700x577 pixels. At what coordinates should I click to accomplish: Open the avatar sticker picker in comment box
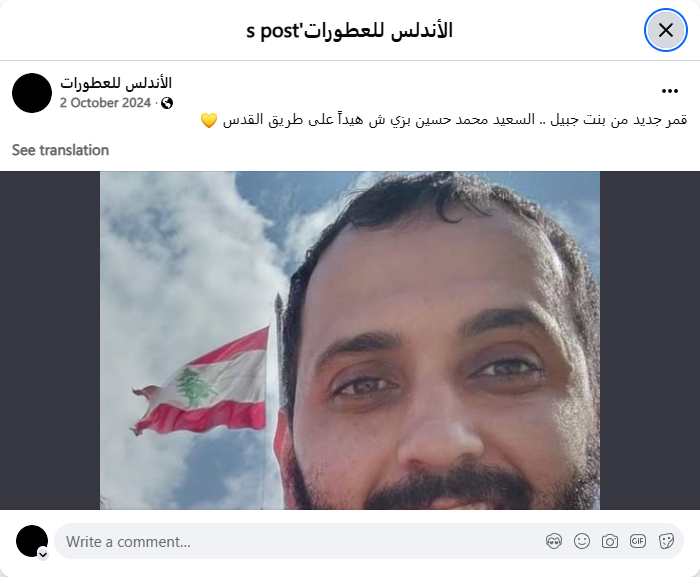554,541
